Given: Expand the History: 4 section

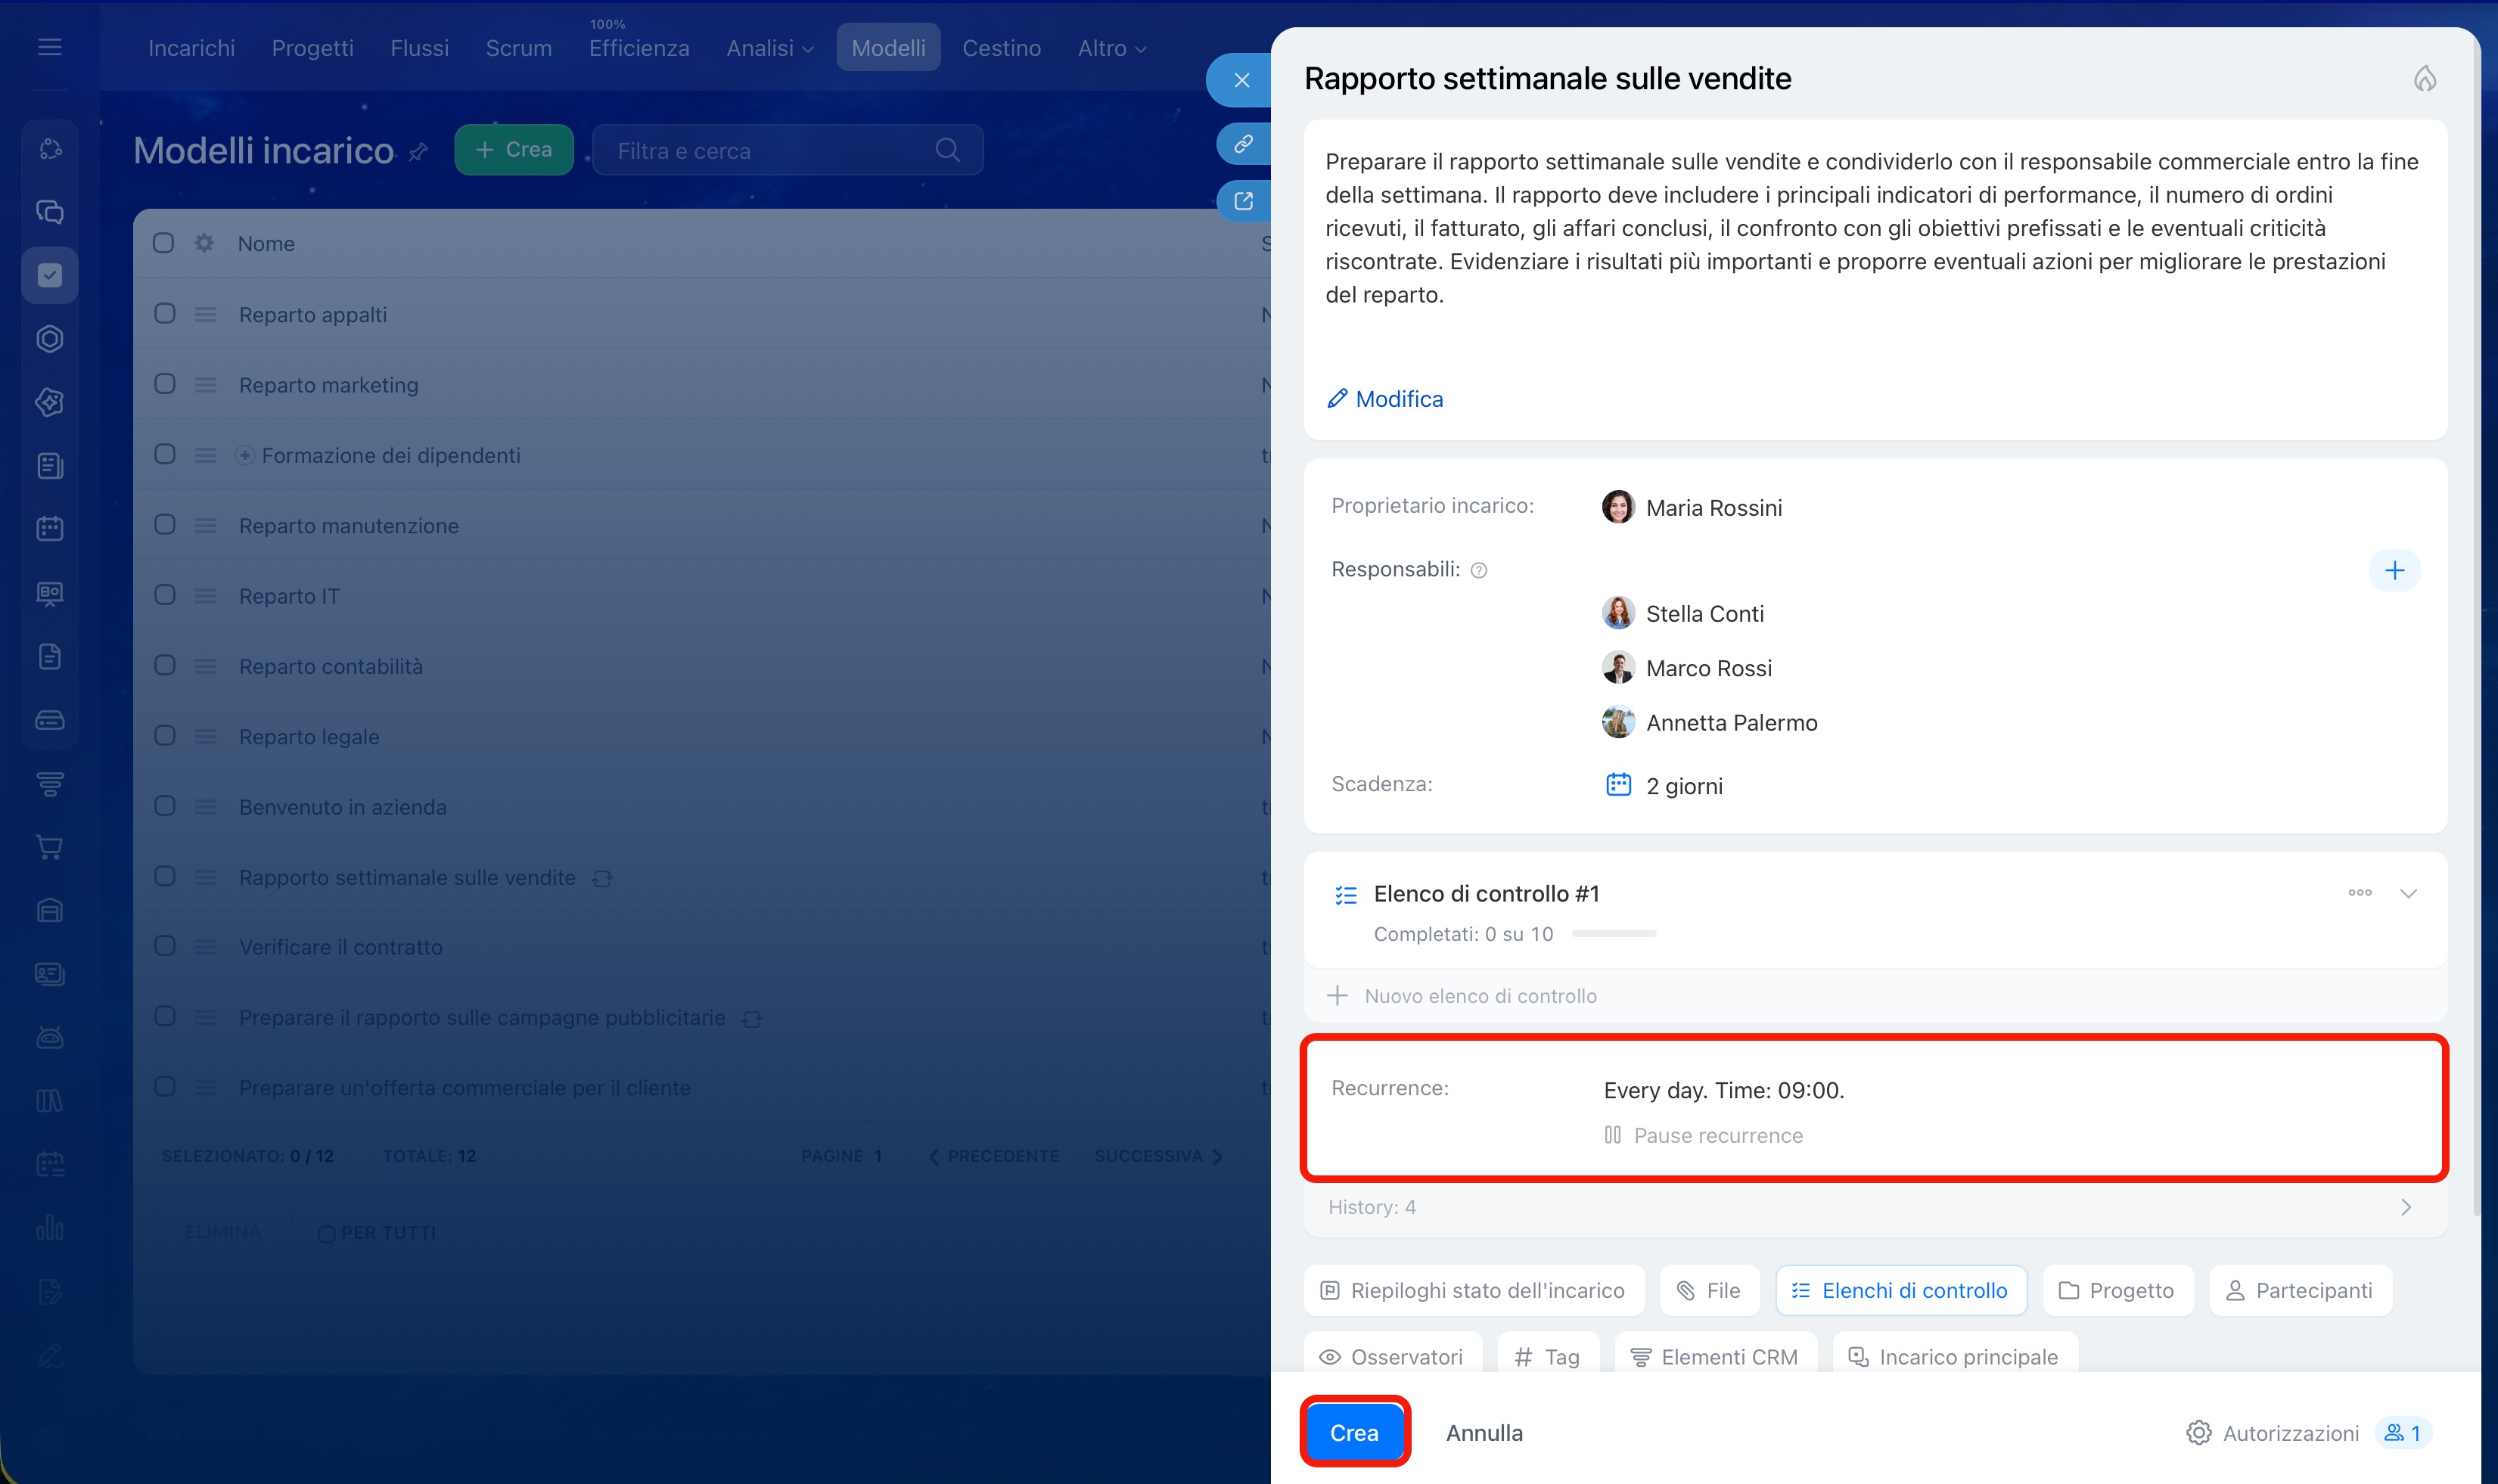Looking at the screenshot, I should [x=1875, y=1207].
